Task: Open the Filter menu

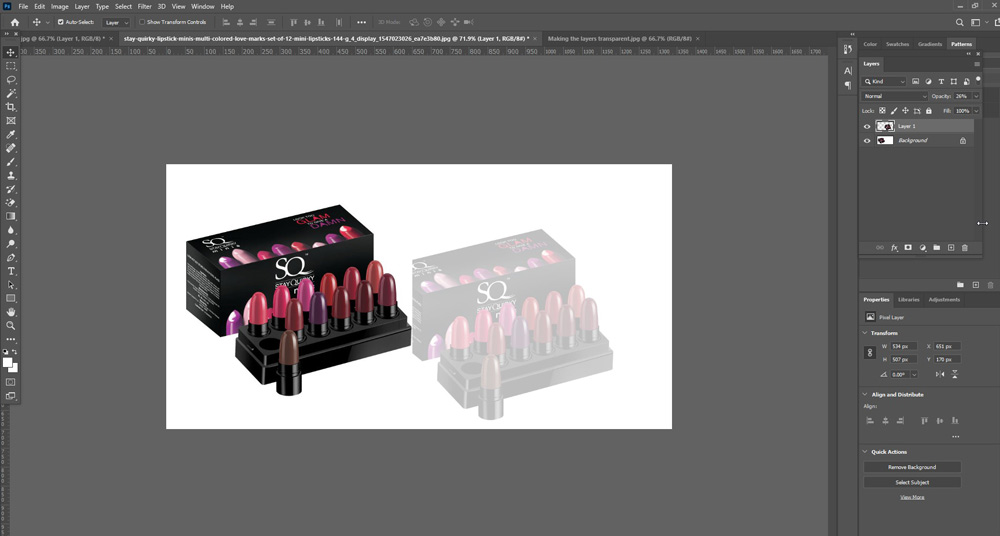Action: coord(145,6)
